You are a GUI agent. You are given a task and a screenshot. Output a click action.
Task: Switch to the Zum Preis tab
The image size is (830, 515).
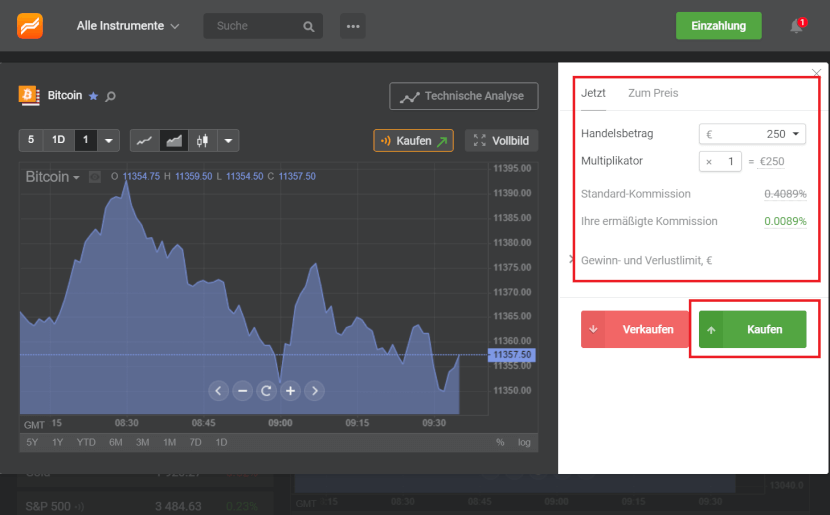pos(653,93)
